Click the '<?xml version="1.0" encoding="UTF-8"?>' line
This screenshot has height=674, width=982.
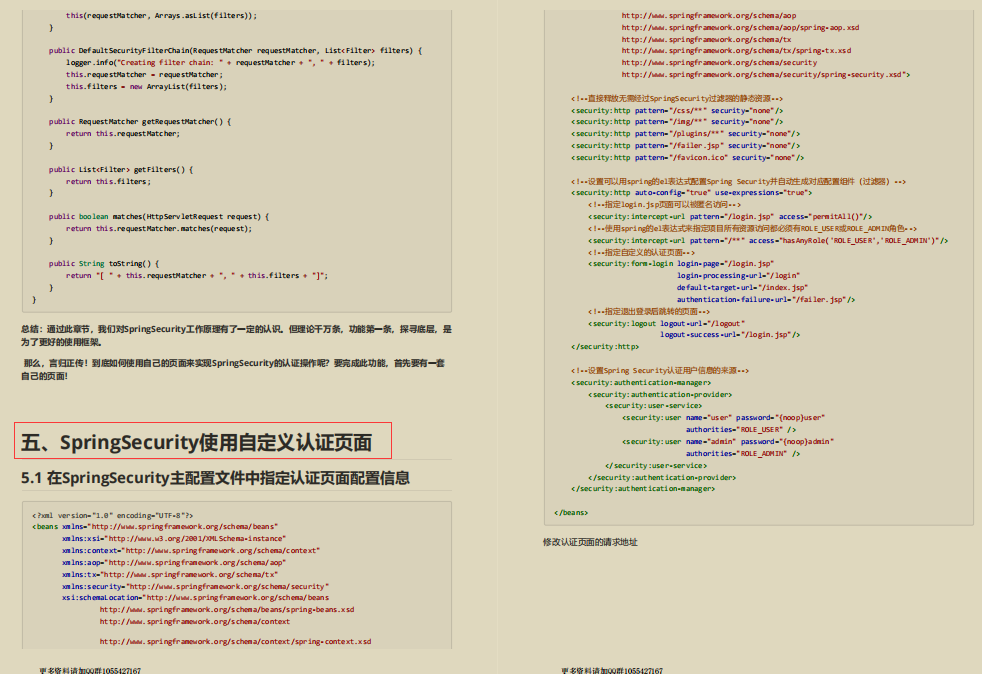(113, 516)
